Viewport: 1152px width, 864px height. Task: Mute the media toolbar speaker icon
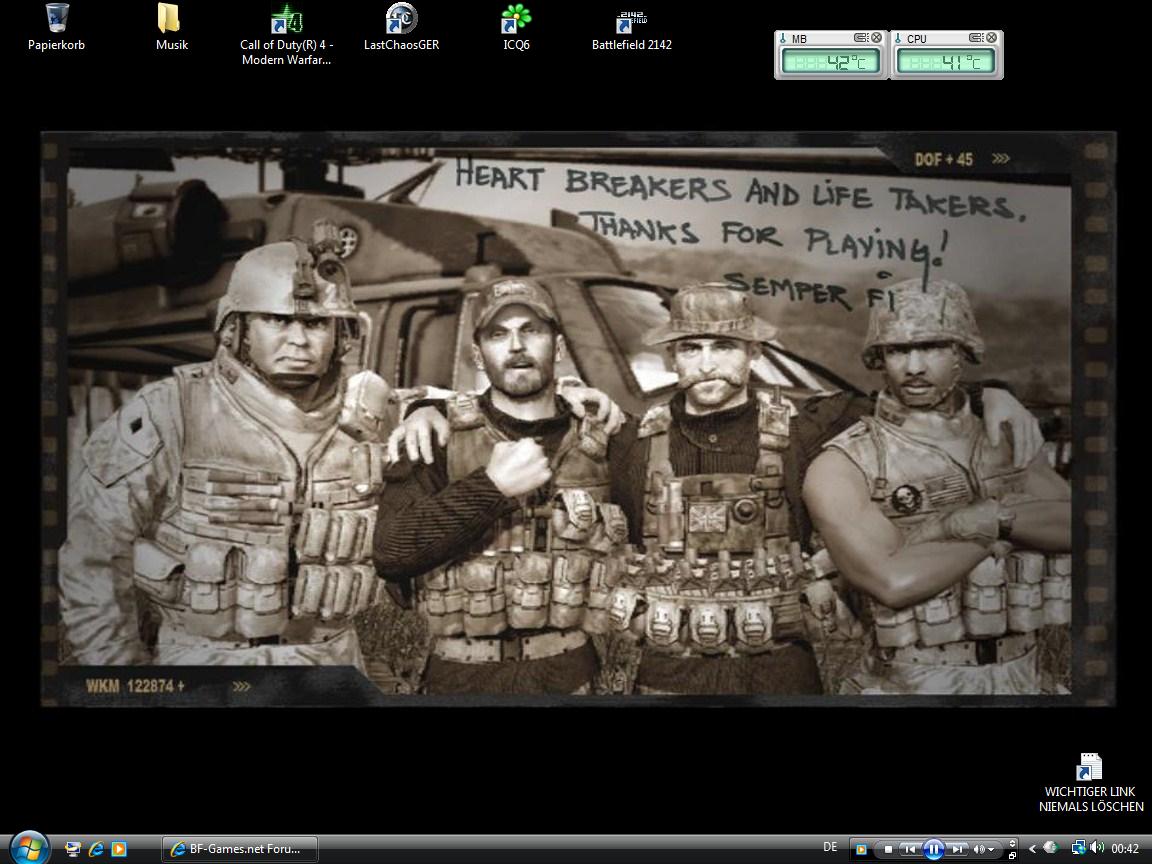click(x=979, y=849)
